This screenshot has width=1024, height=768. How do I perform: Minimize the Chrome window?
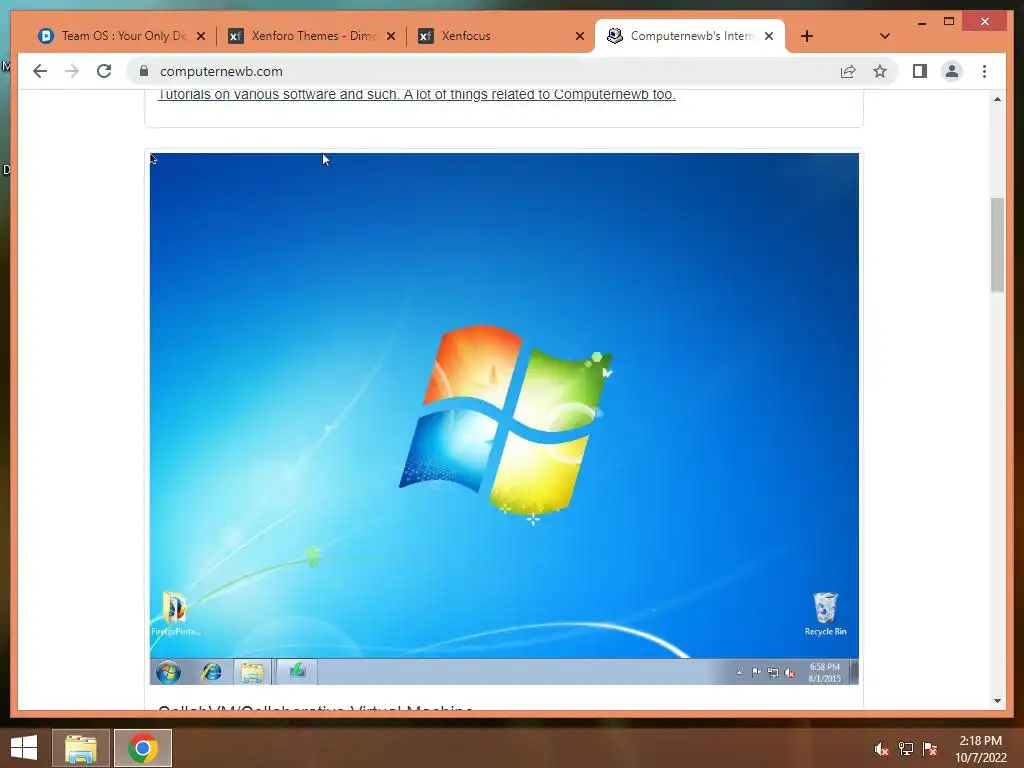[x=921, y=22]
